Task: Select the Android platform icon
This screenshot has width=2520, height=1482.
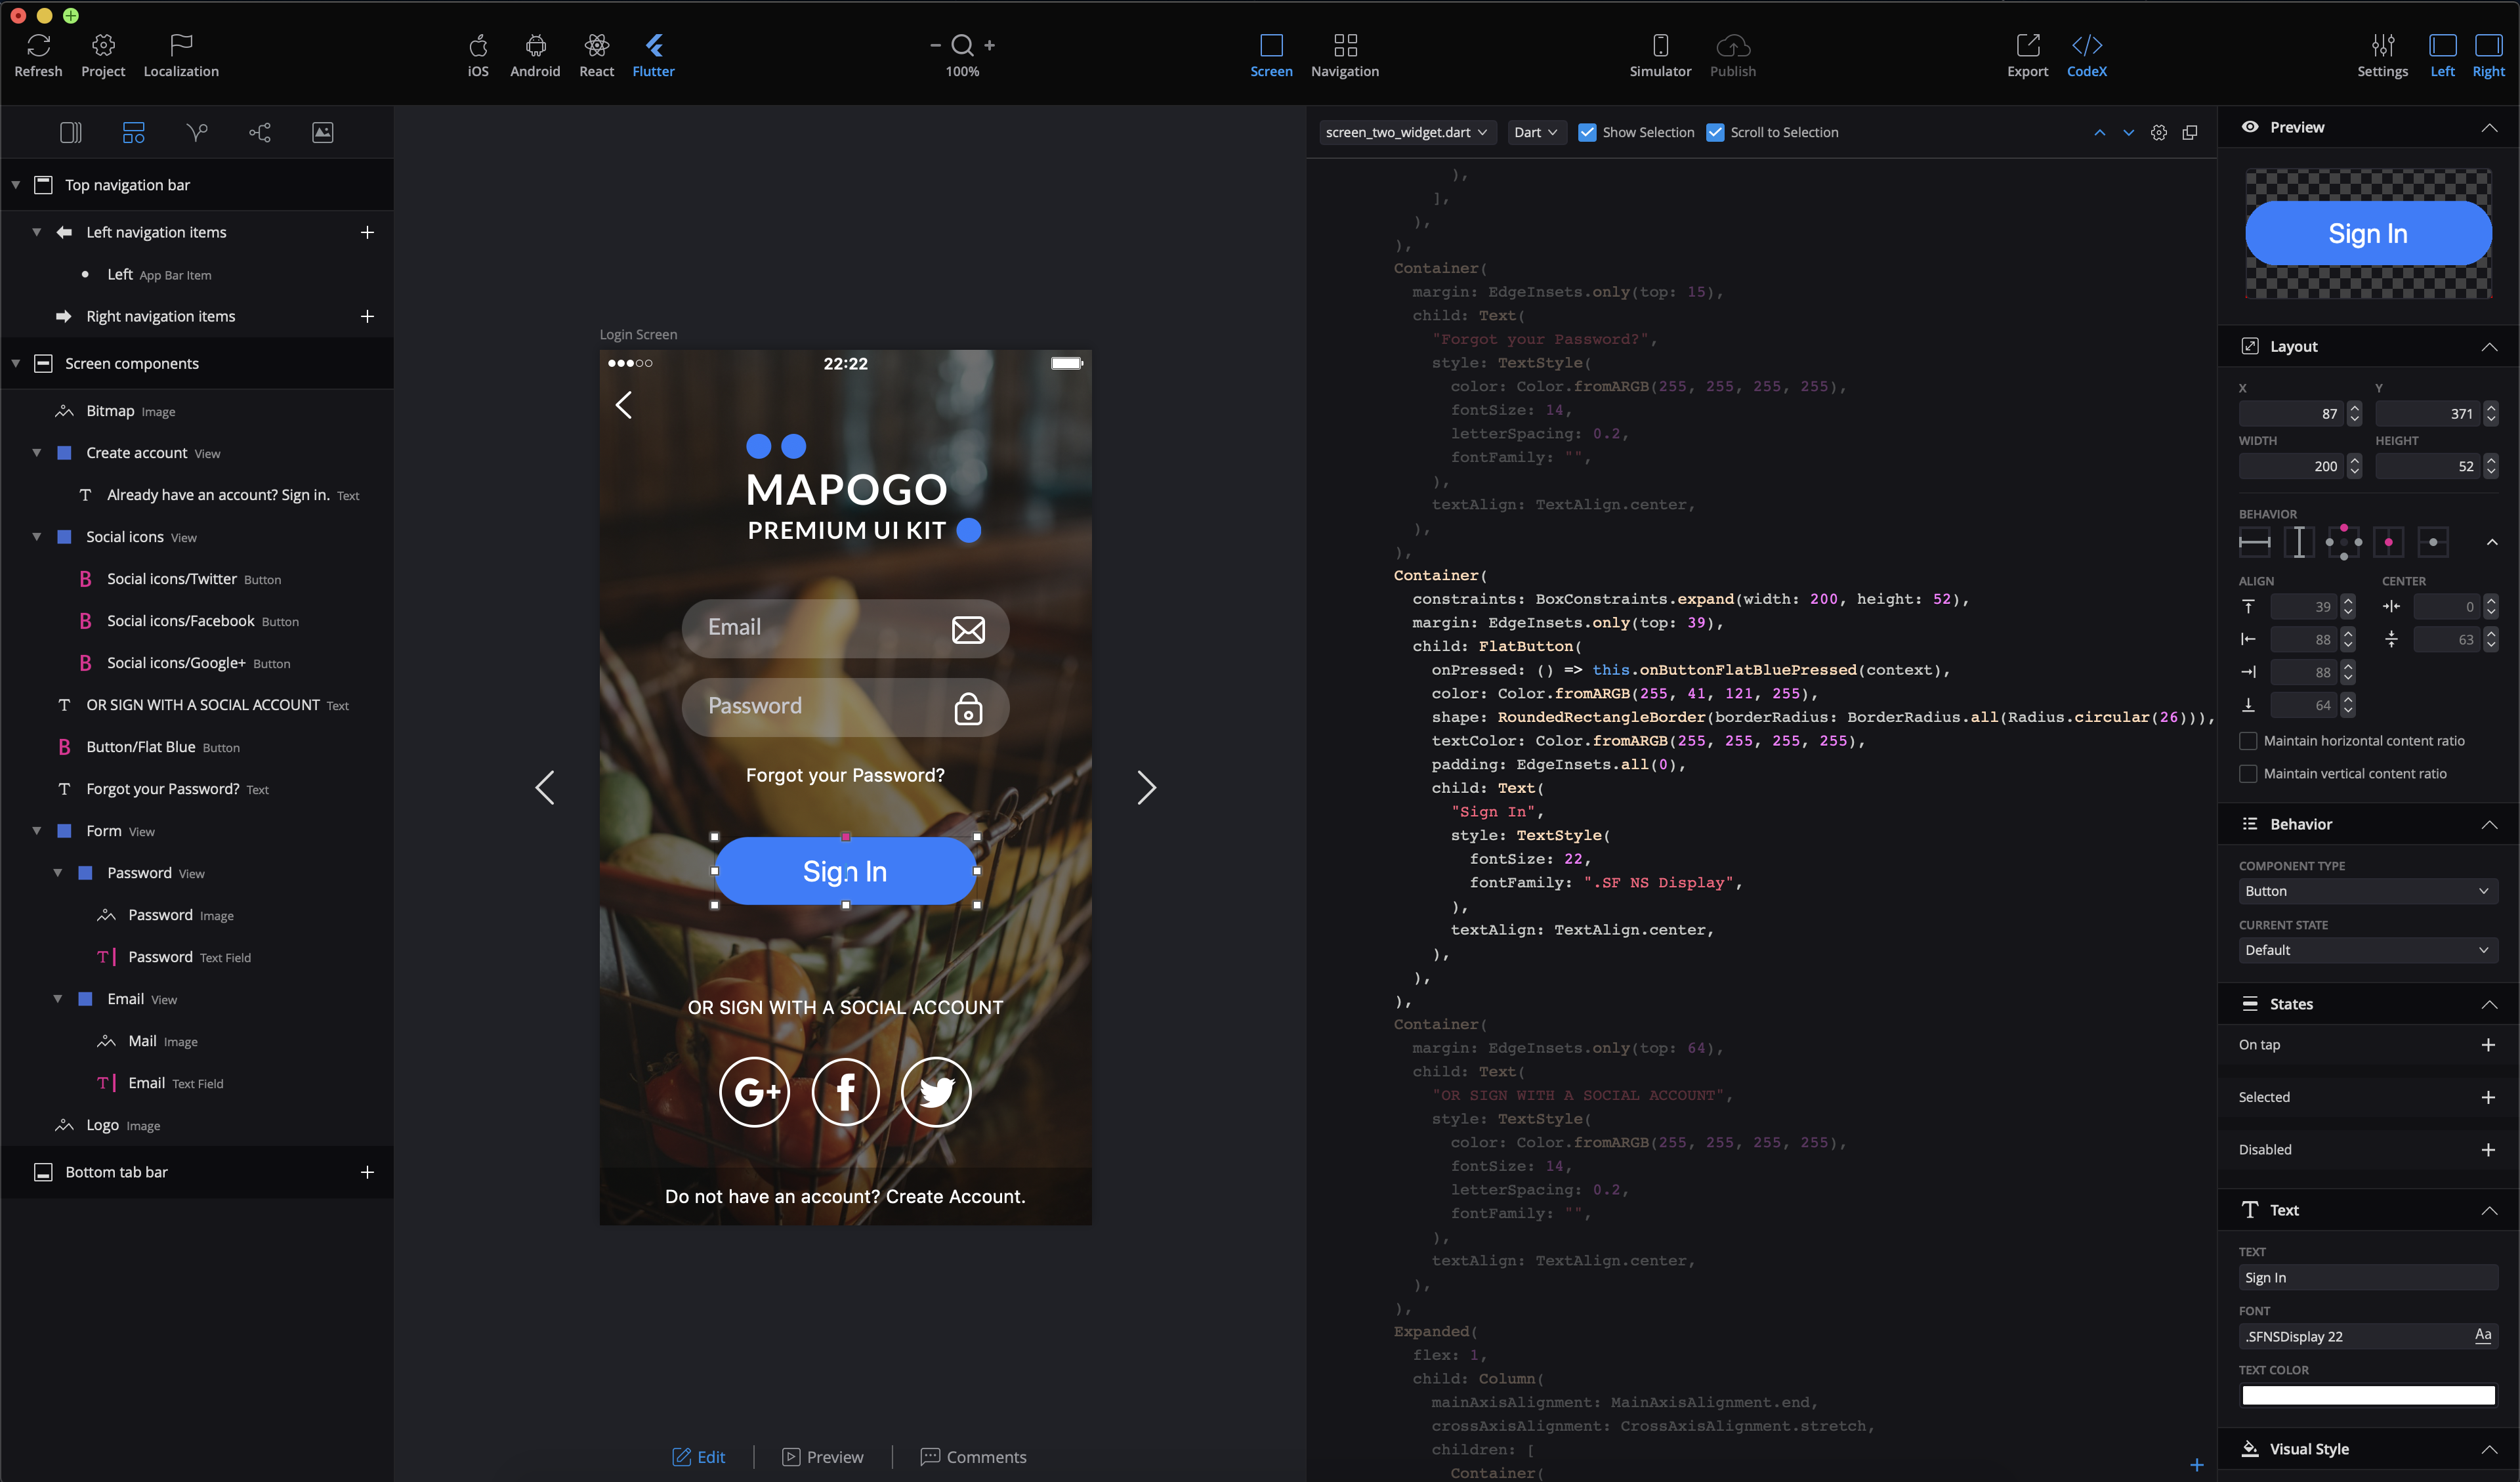Action: click(535, 45)
